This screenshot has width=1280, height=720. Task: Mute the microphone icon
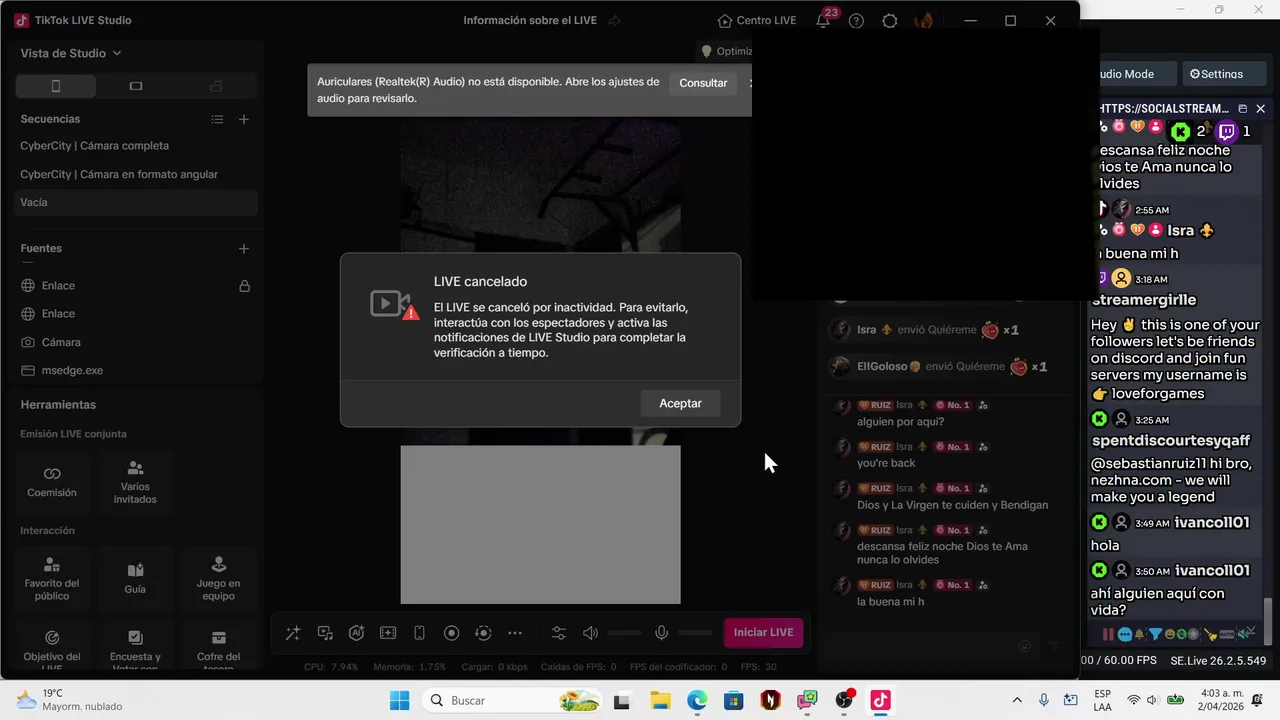click(x=661, y=633)
